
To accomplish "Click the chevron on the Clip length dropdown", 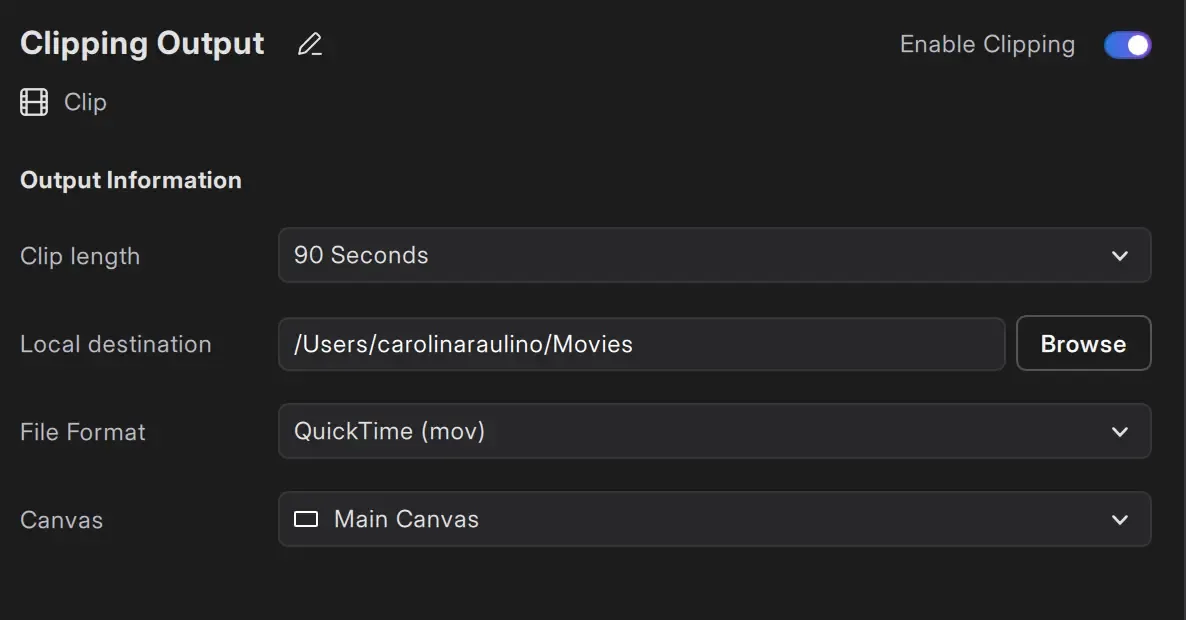I will click(x=1120, y=255).
